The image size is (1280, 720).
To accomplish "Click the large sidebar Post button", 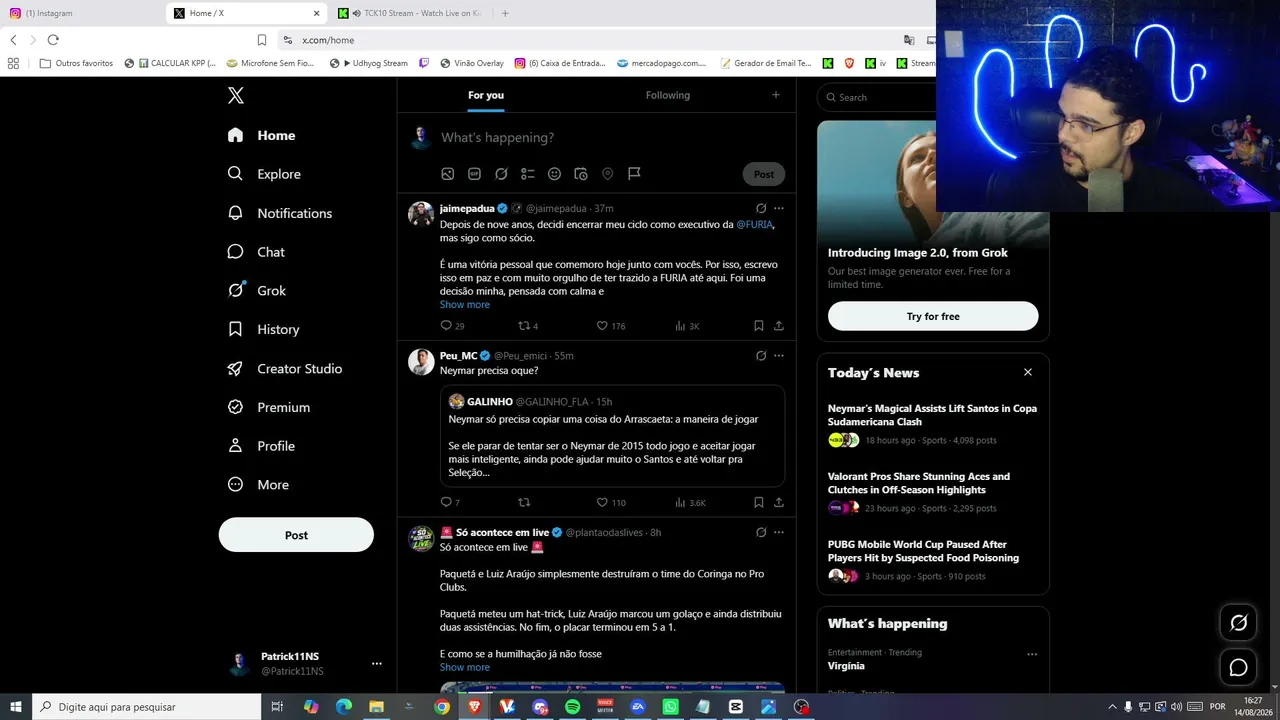I will [x=296, y=535].
